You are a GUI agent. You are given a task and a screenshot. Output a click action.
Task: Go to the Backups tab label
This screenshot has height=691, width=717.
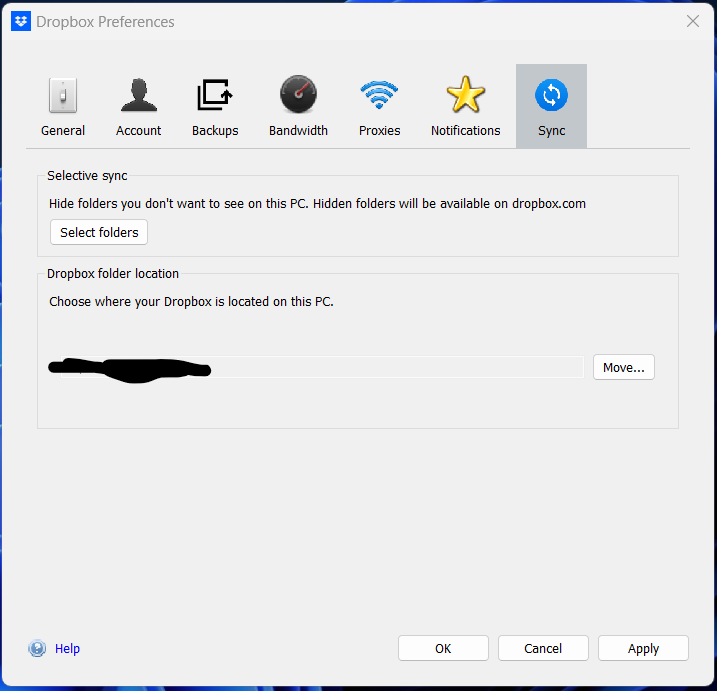click(x=215, y=131)
